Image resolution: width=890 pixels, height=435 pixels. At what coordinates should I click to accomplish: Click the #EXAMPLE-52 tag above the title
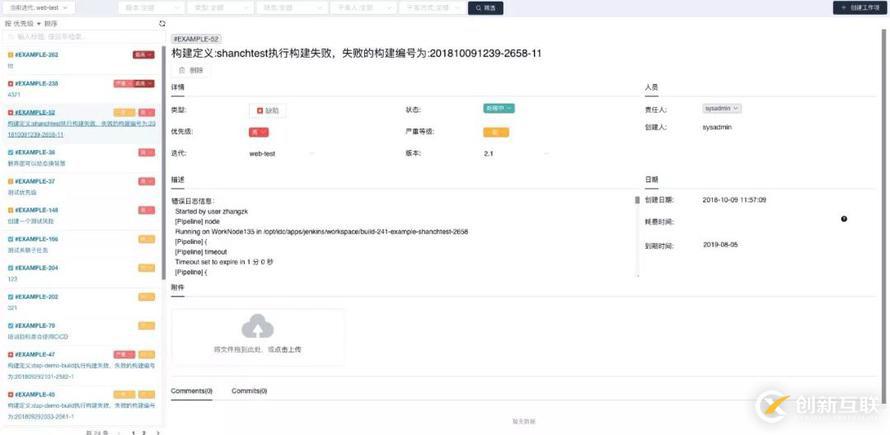pos(196,39)
